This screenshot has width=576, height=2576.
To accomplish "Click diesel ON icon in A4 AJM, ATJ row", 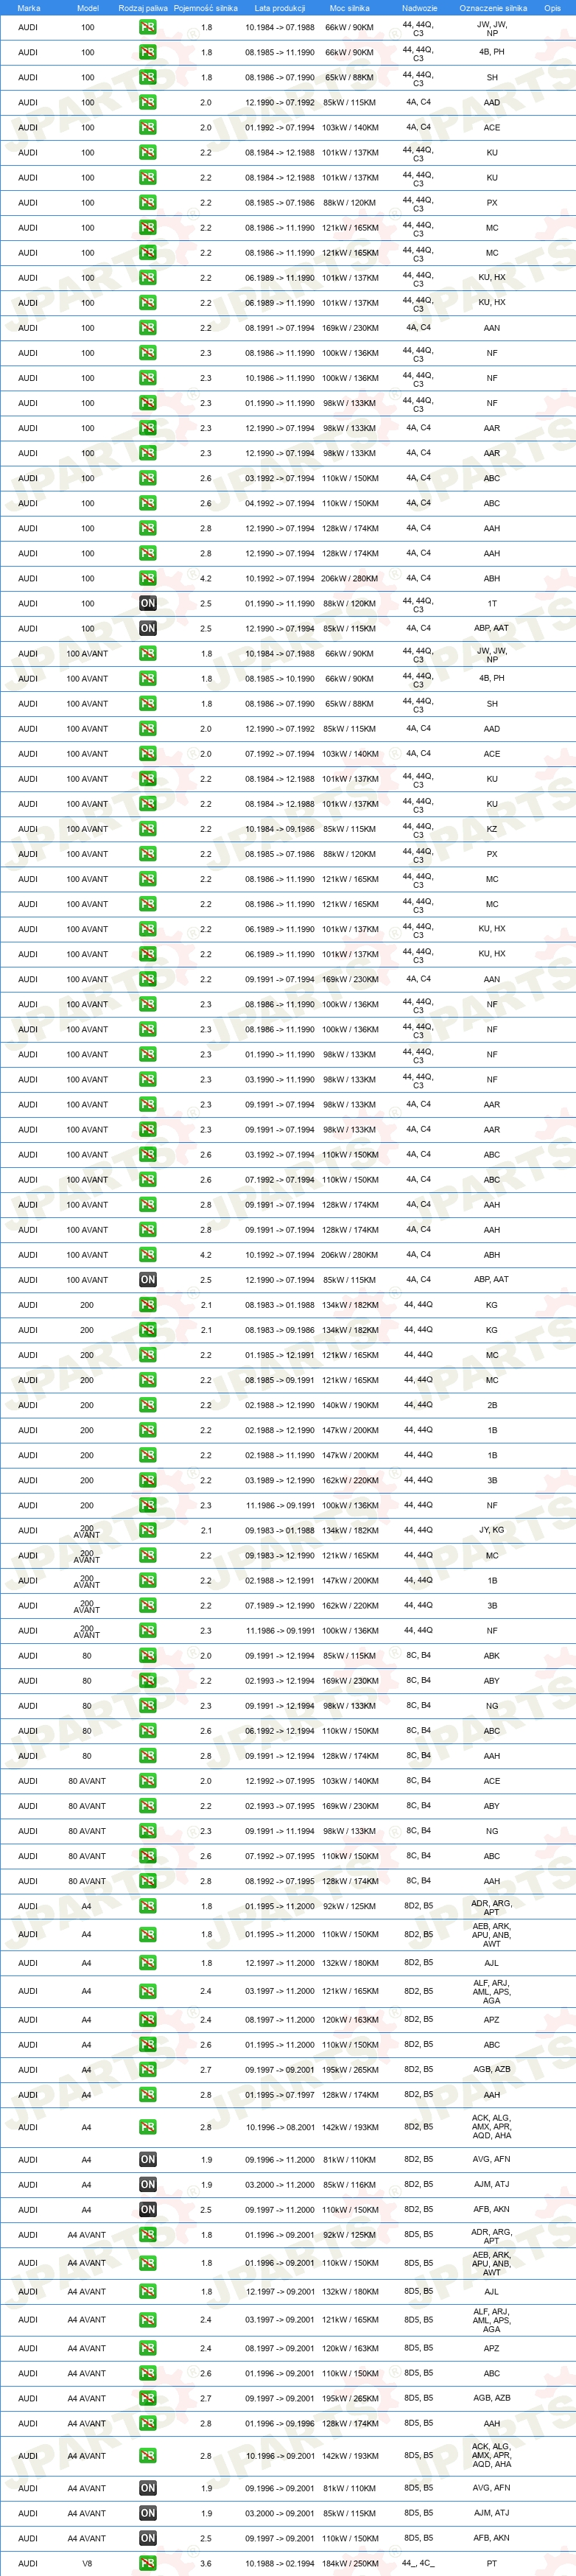I will [148, 2184].
